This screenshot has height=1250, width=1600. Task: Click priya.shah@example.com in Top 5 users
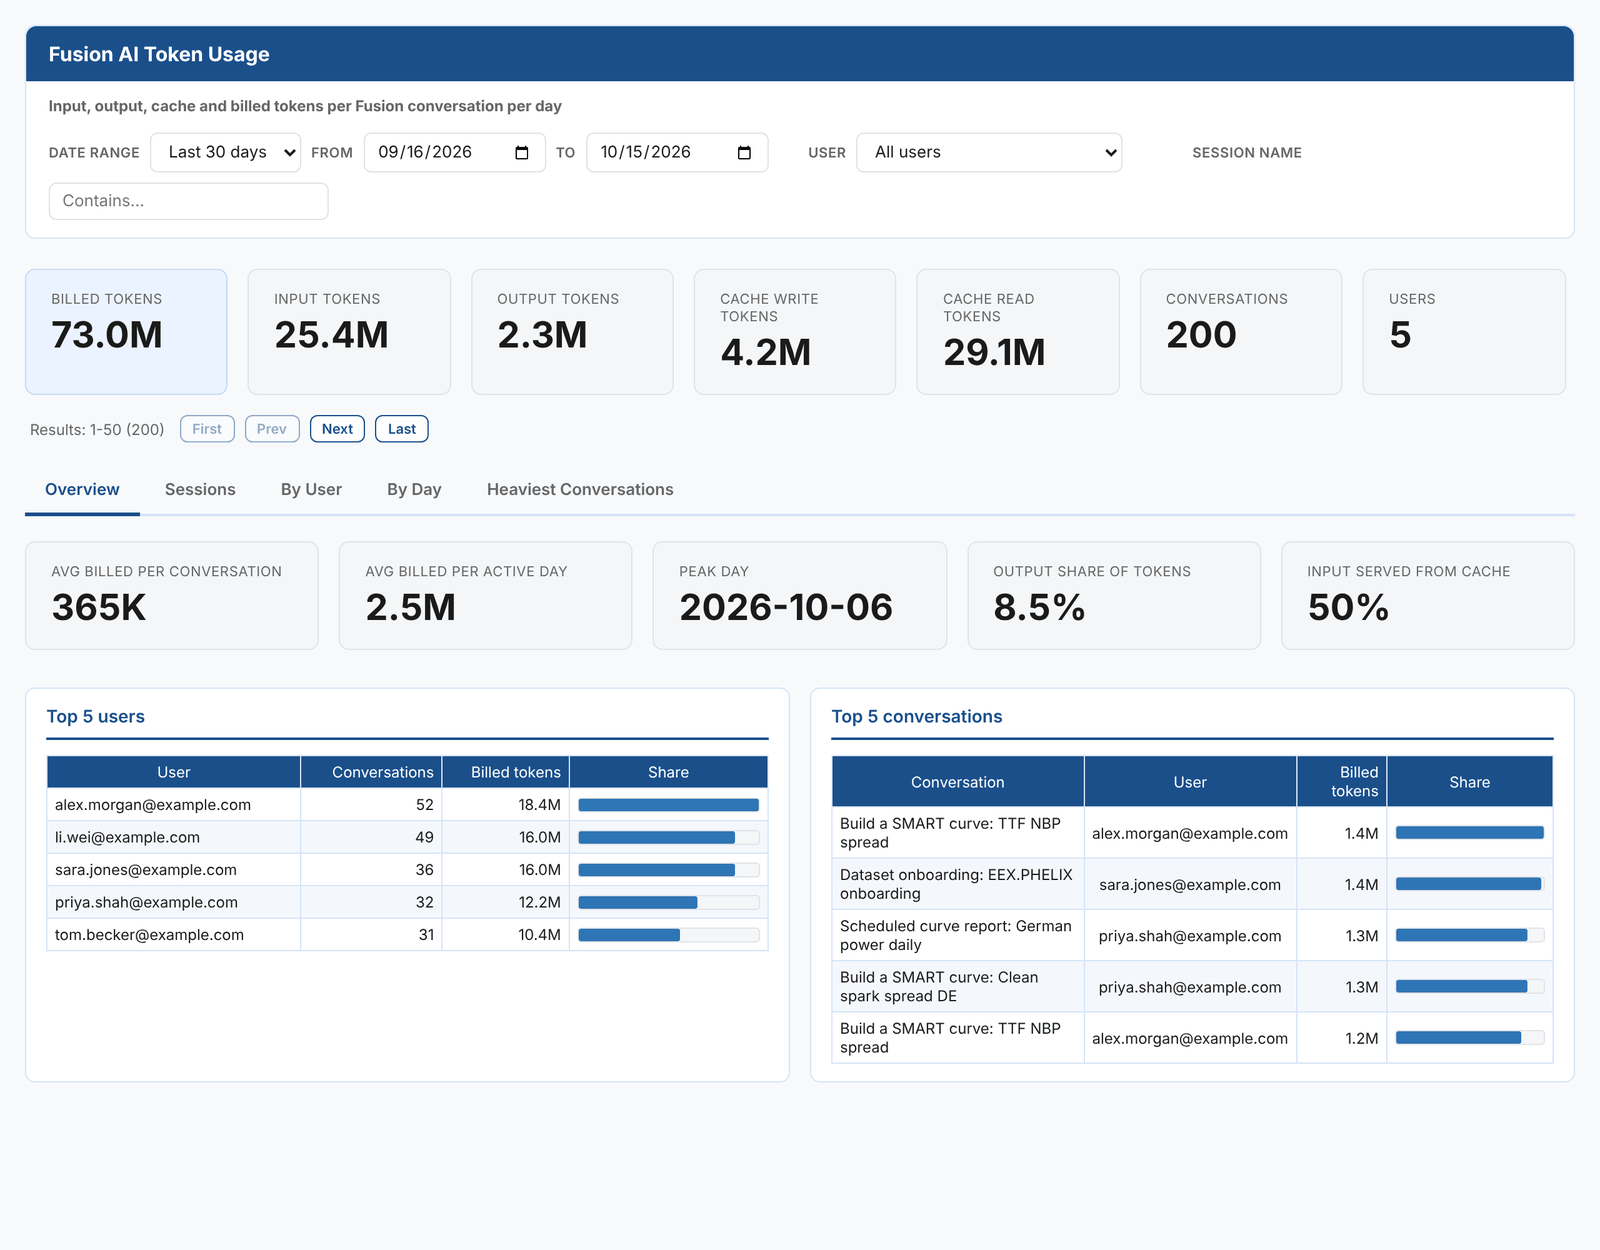click(146, 902)
